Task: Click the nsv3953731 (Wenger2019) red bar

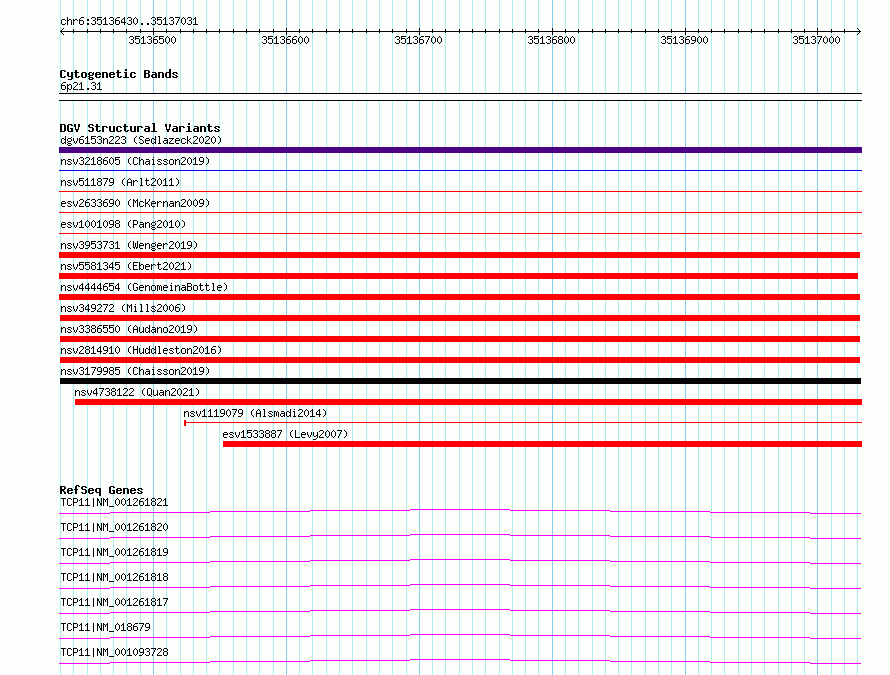Action: tap(460, 255)
